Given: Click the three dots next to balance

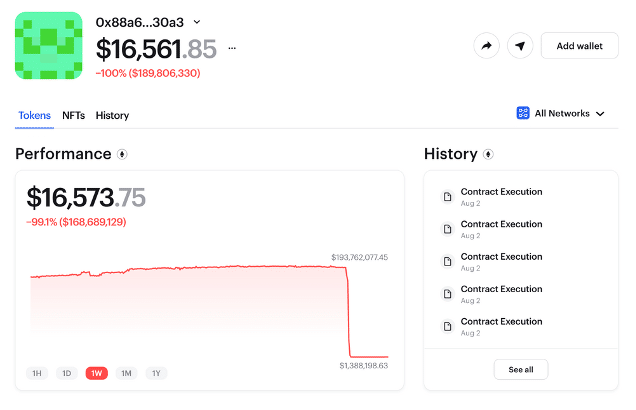Looking at the screenshot, I should click(232, 47).
